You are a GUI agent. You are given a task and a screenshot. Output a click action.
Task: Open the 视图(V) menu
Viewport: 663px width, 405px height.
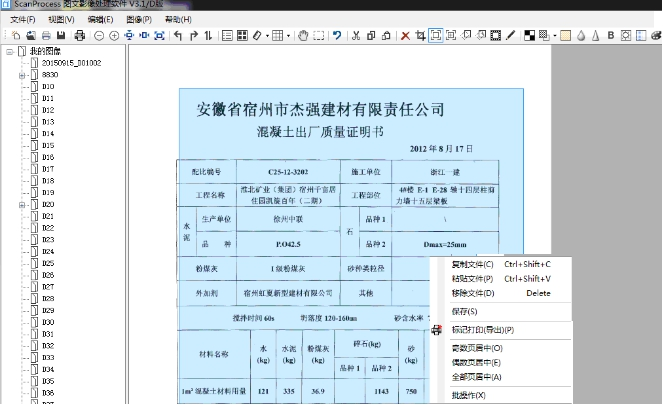(x=61, y=19)
